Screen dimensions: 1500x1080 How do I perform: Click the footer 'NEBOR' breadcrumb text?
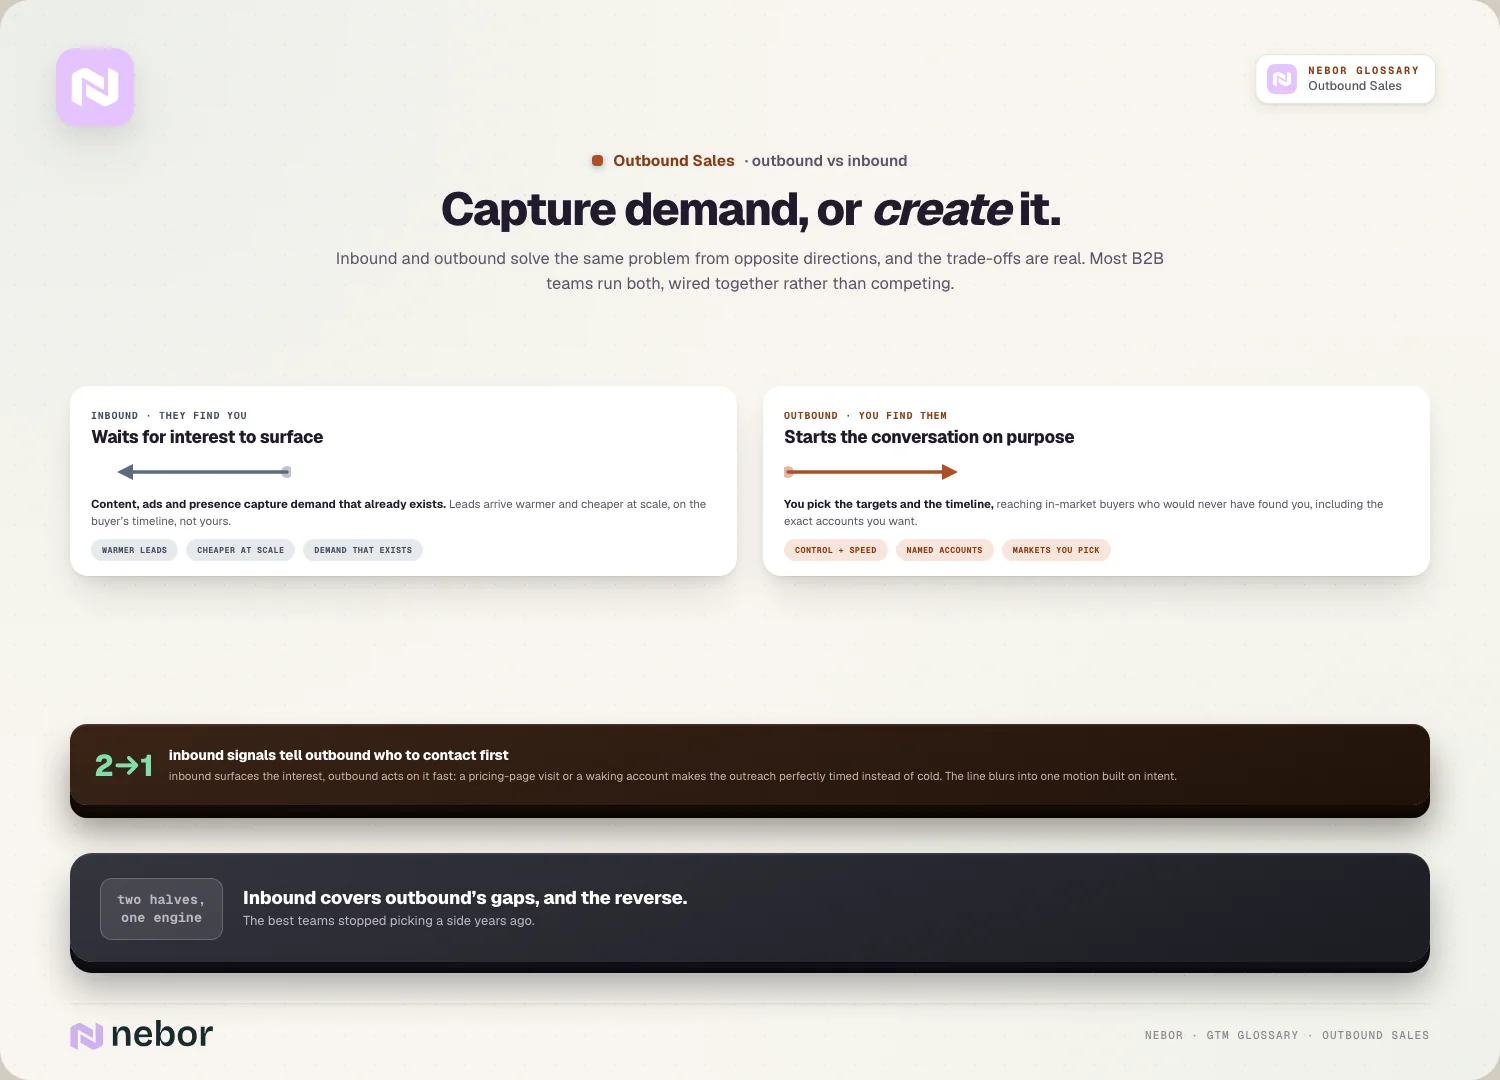[x=1164, y=1036]
